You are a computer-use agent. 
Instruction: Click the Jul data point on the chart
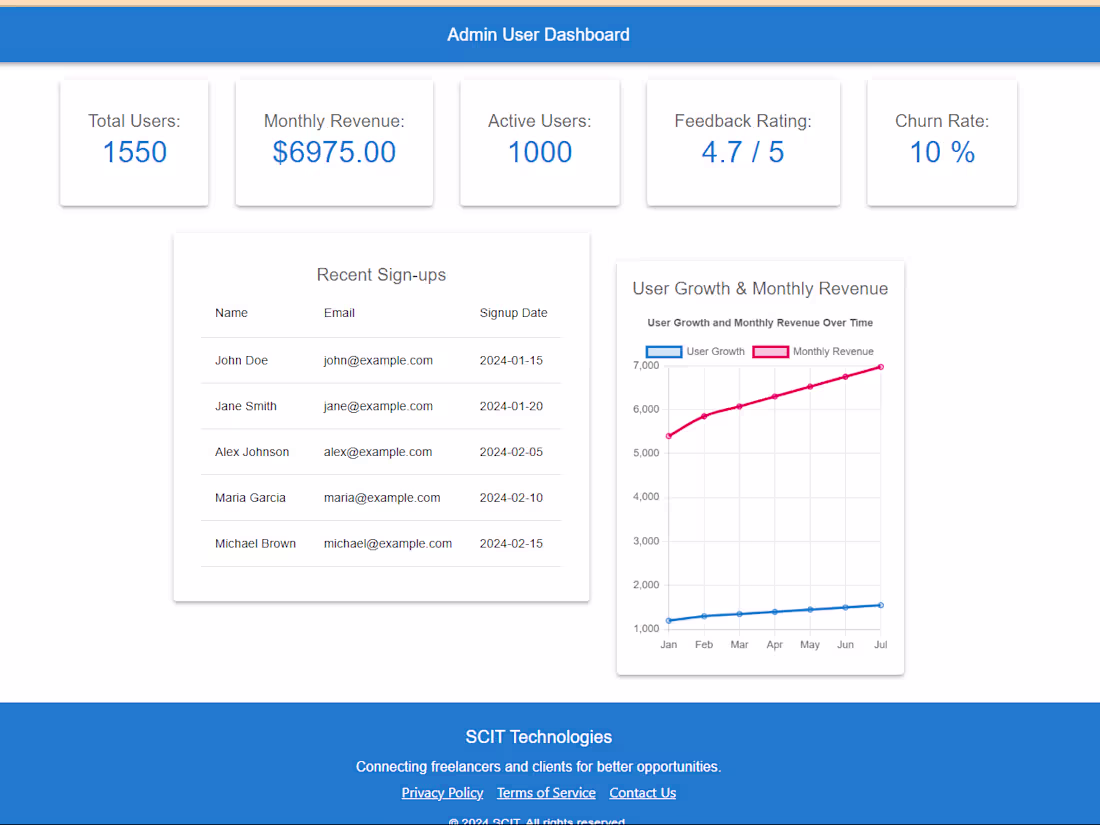pyautogui.click(x=880, y=367)
